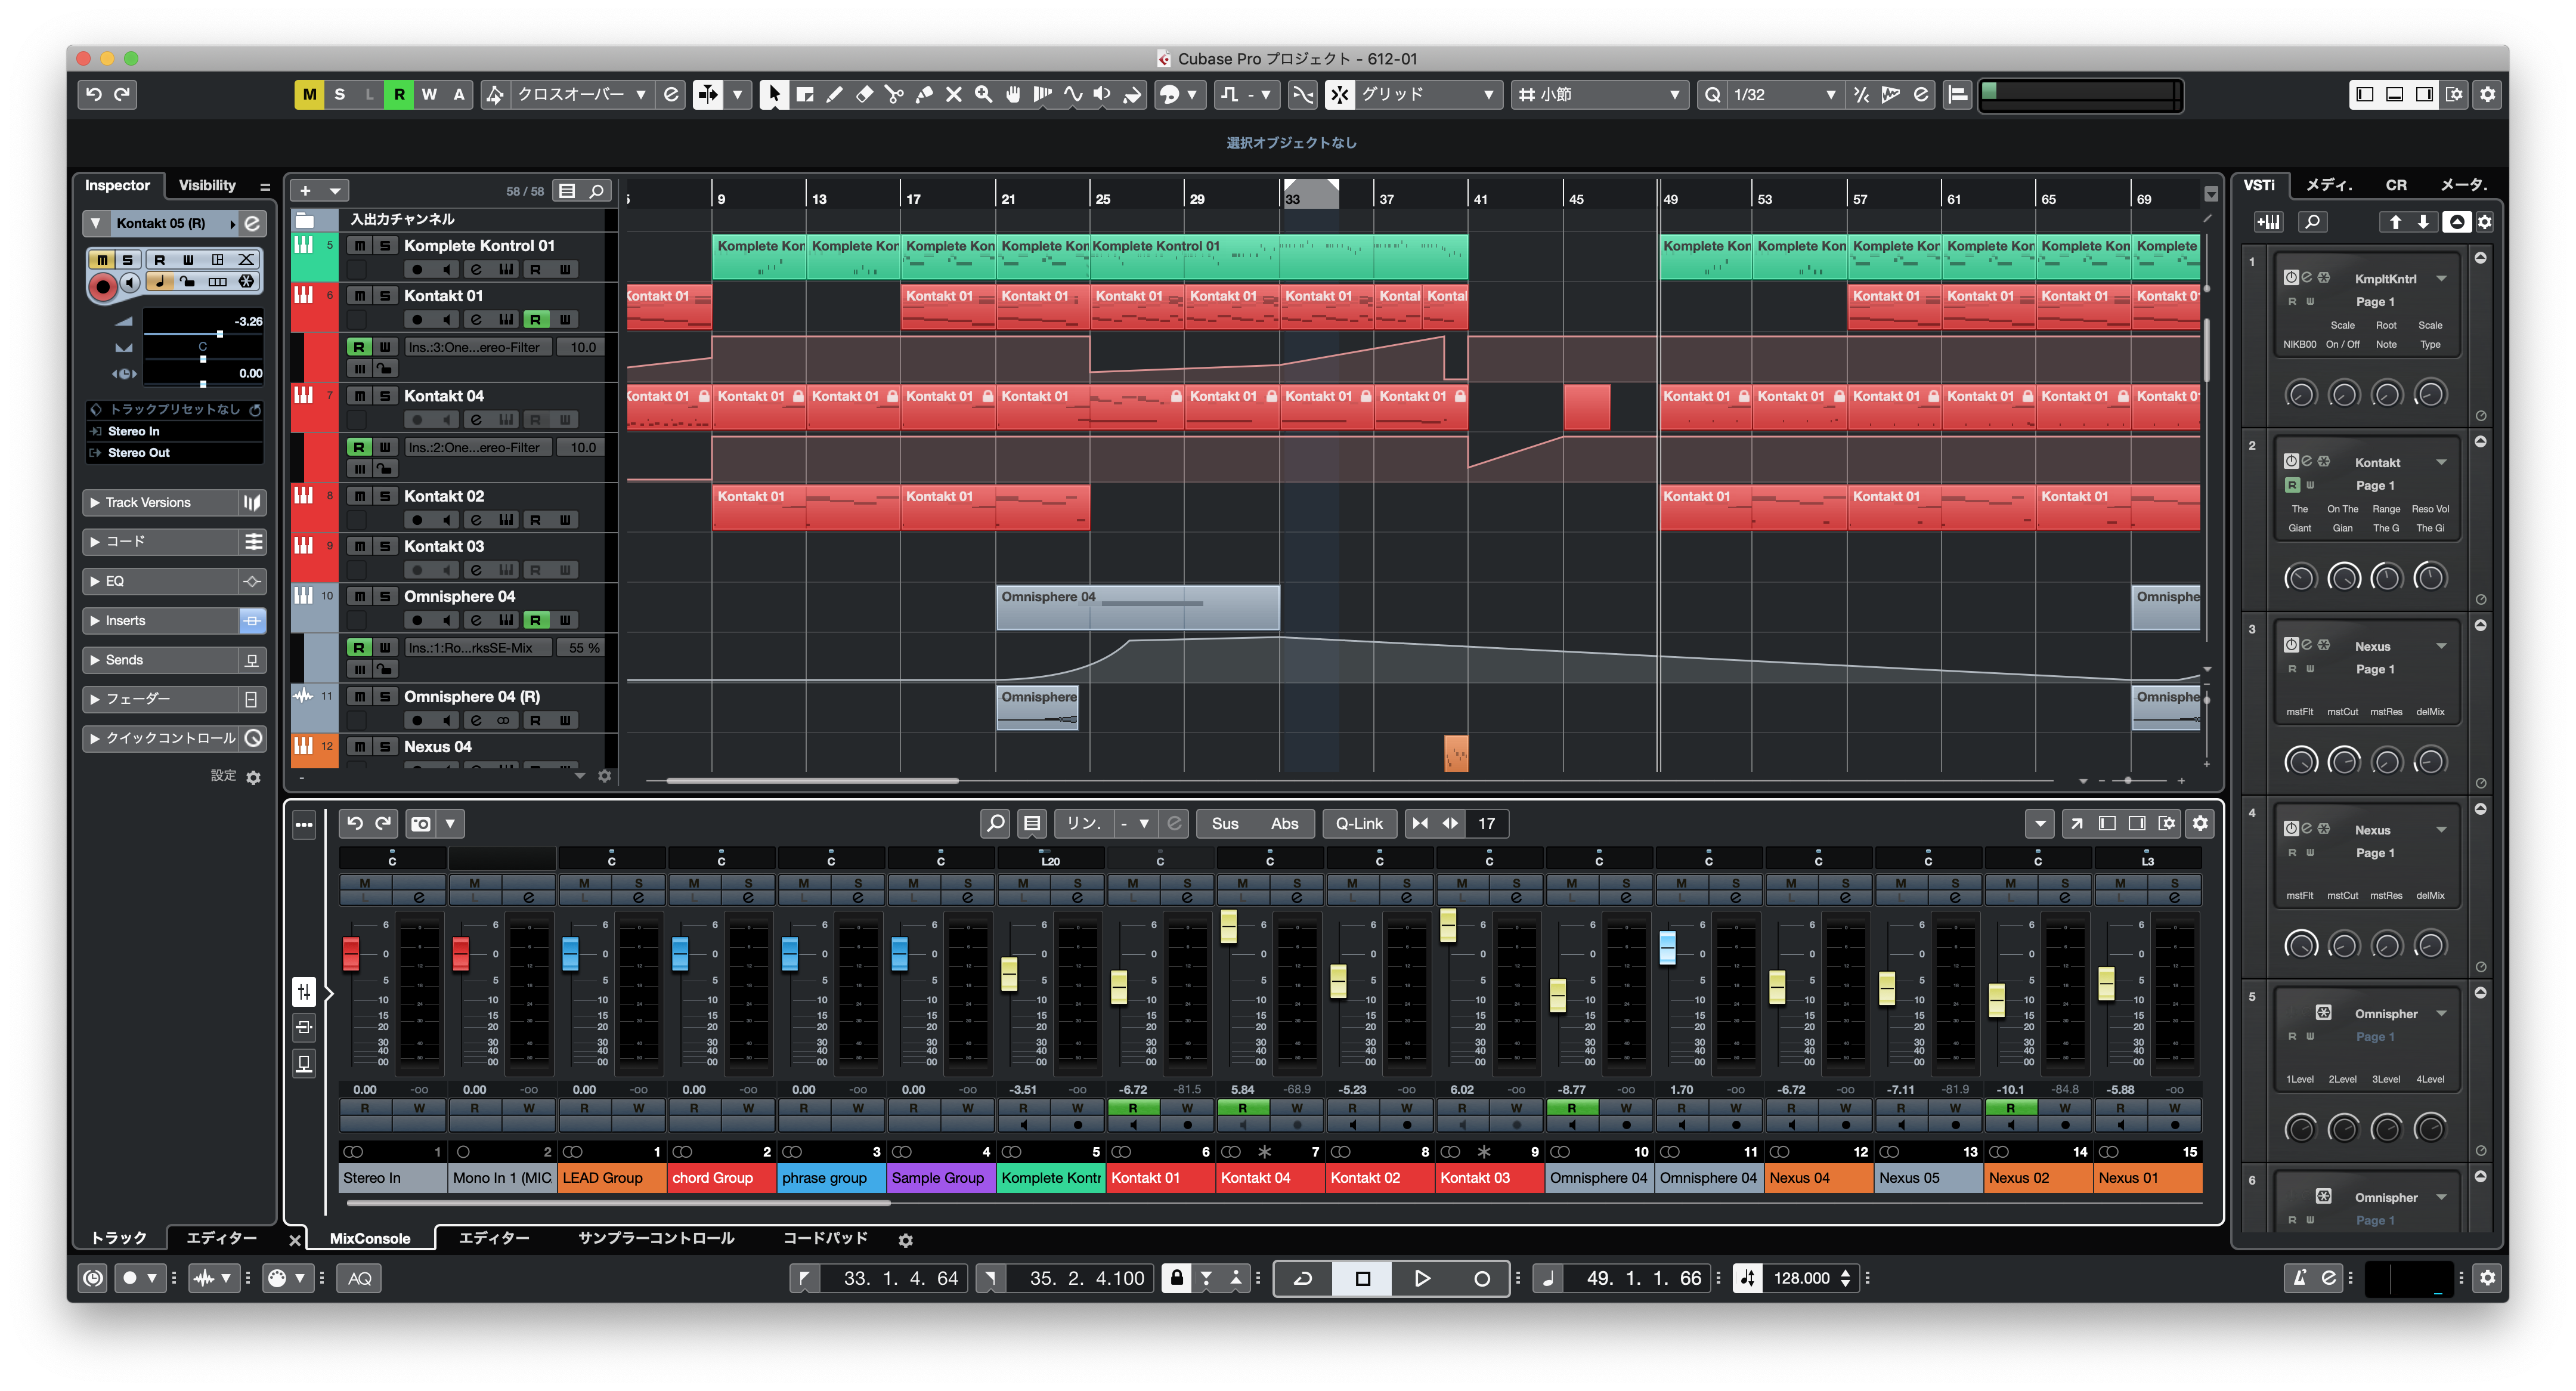Select the Comp hand tool
The image size is (2576, 1391).
1013,94
